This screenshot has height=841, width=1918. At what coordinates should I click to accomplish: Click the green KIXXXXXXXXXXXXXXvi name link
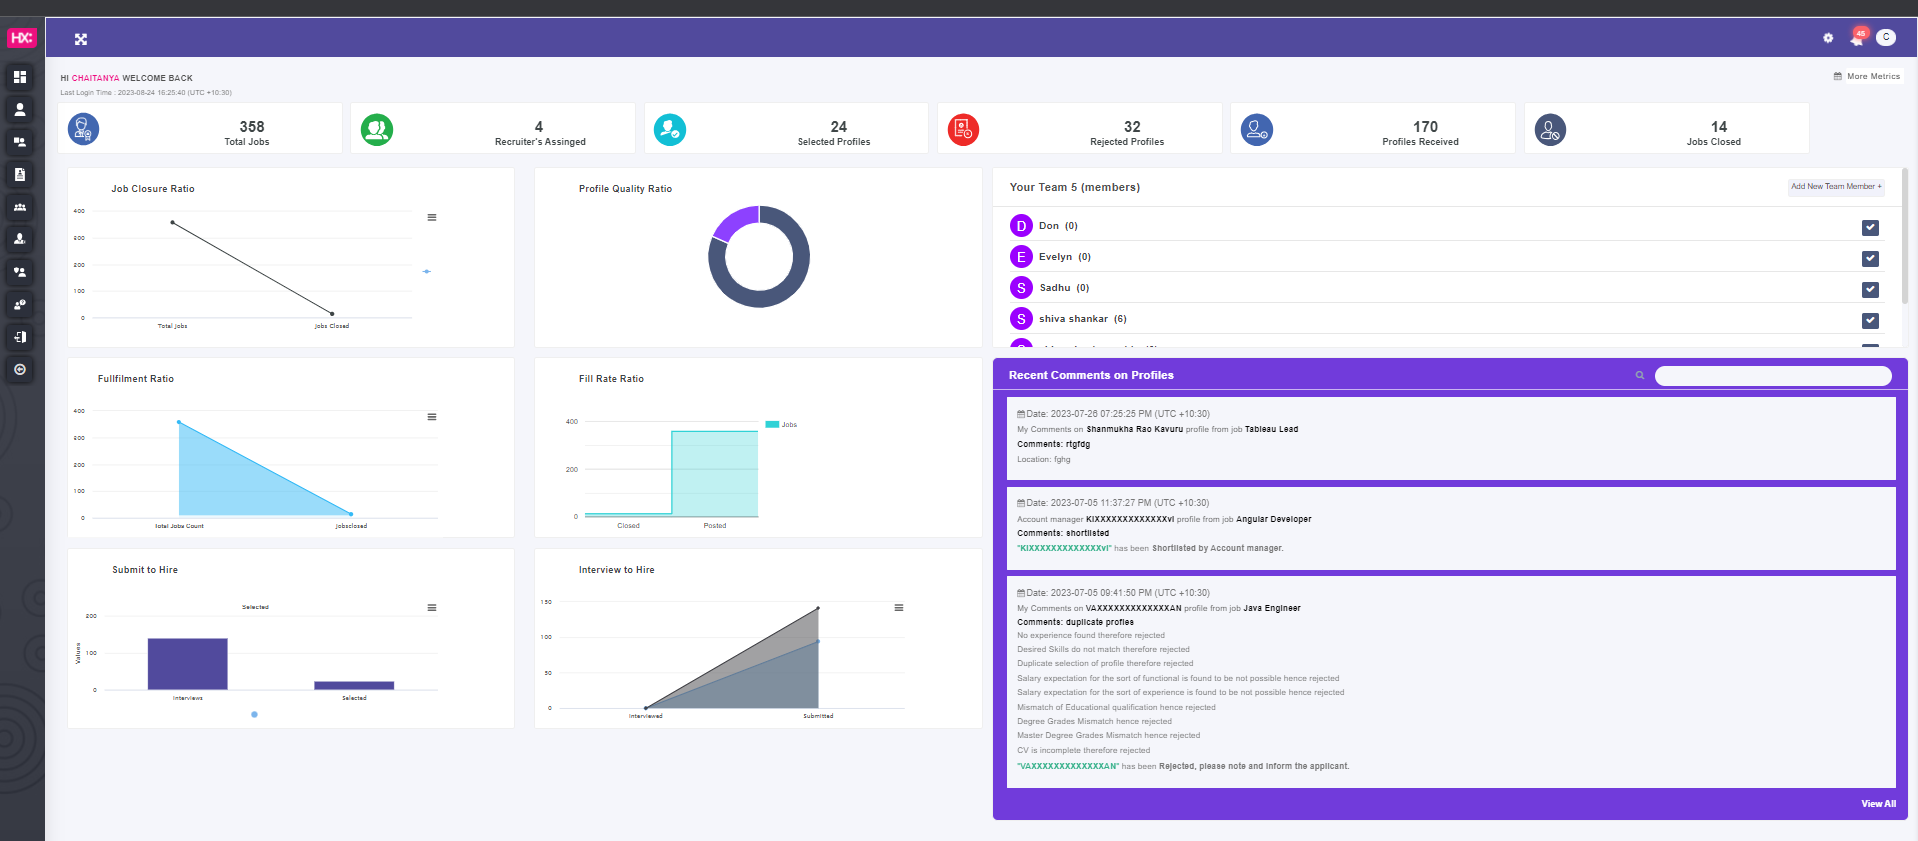pyautogui.click(x=1064, y=548)
